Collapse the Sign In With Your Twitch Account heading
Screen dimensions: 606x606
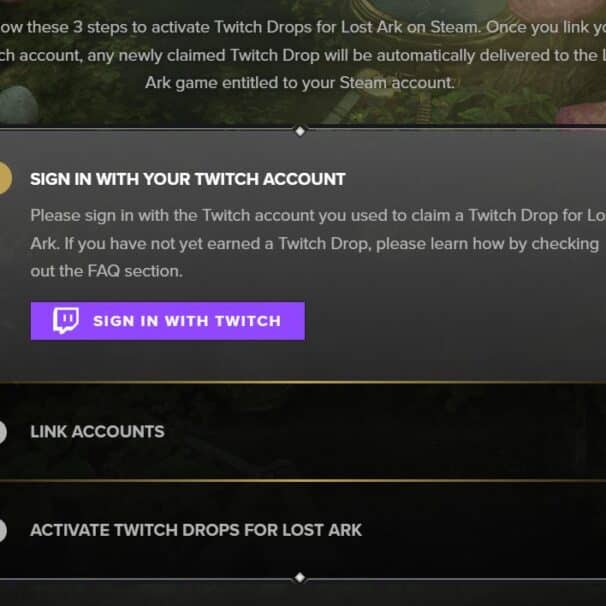[188, 179]
